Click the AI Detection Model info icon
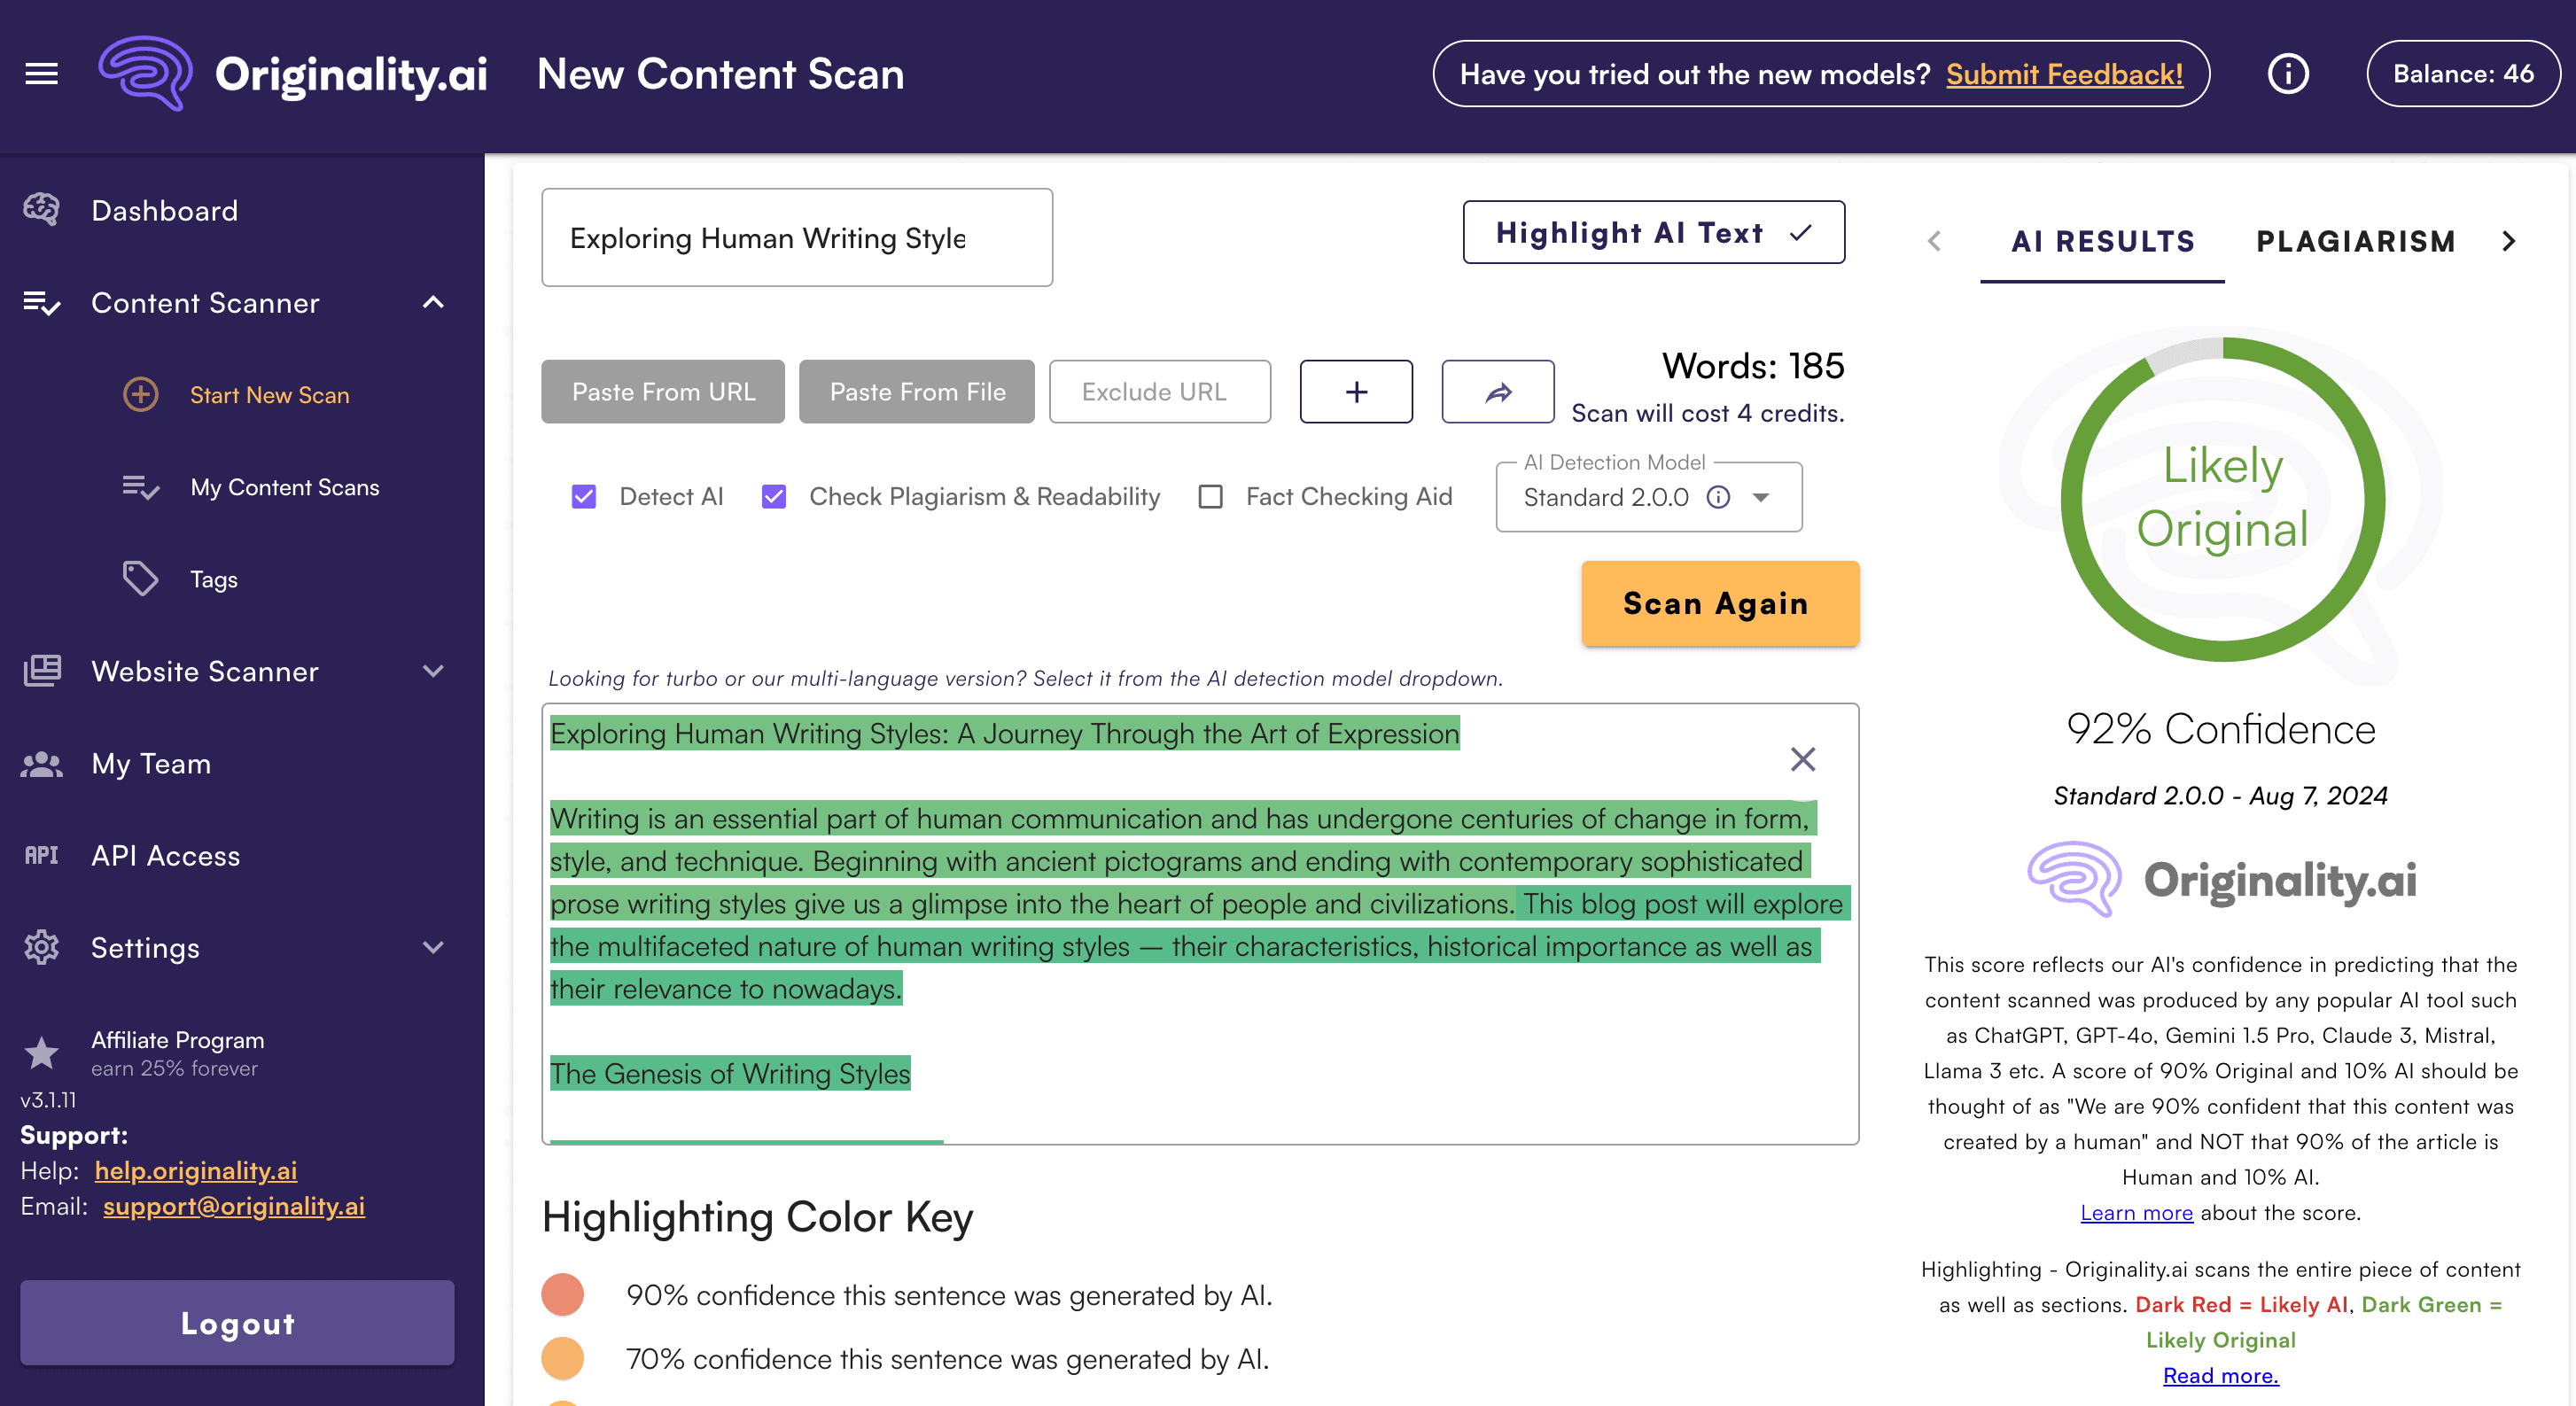Image resolution: width=2576 pixels, height=1406 pixels. tap(1718, 497)
